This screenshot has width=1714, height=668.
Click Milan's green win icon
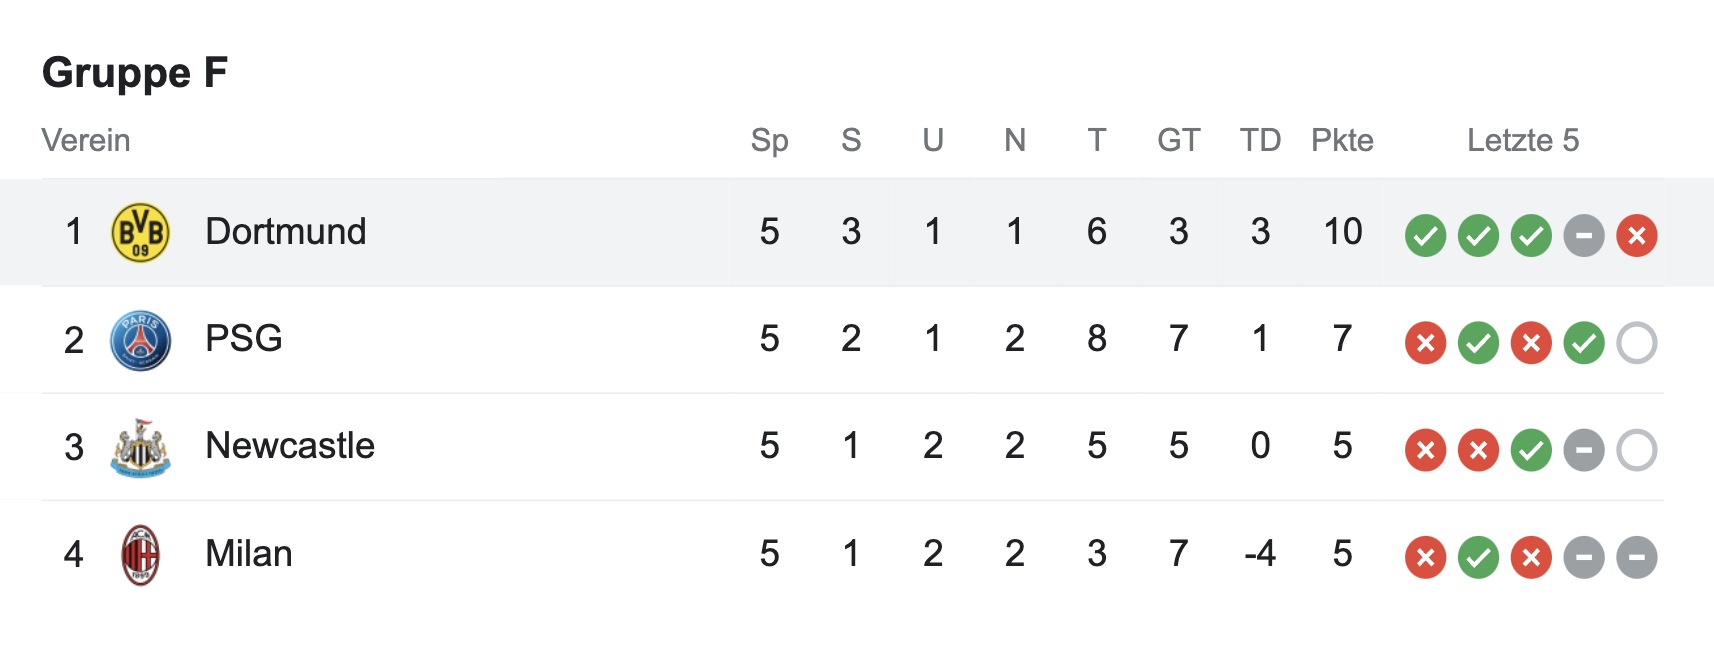(x=1478, y=557)
